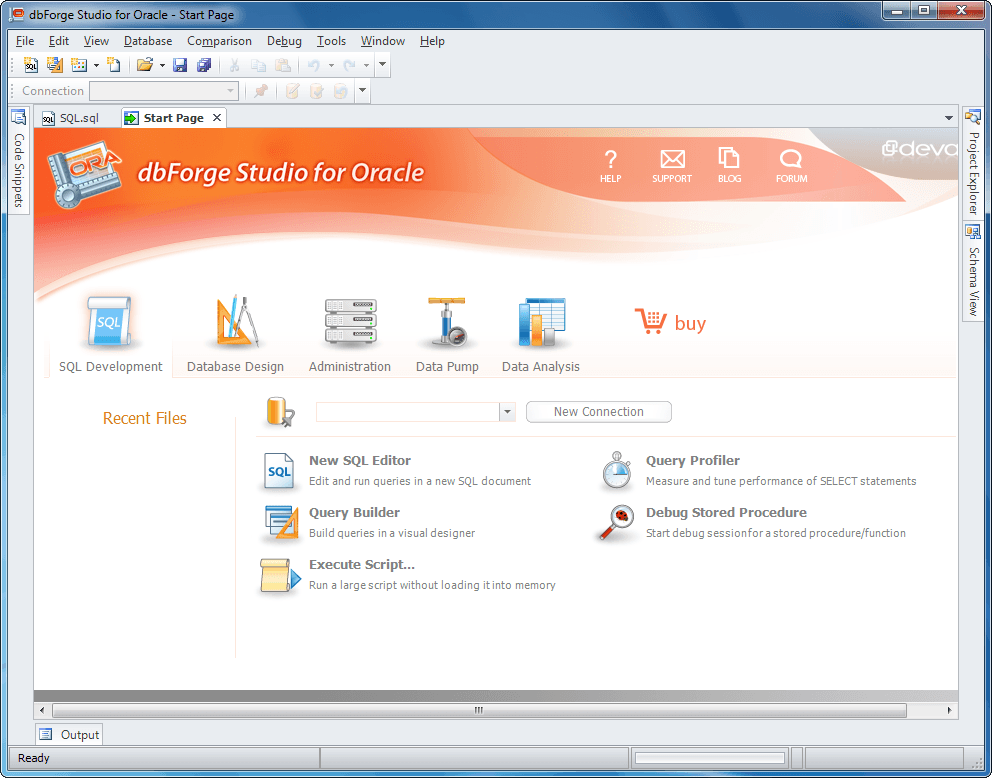The height and width of the screenshot is (778, 992).
Task: Open the Tools menu
Action: click(331, 40)
